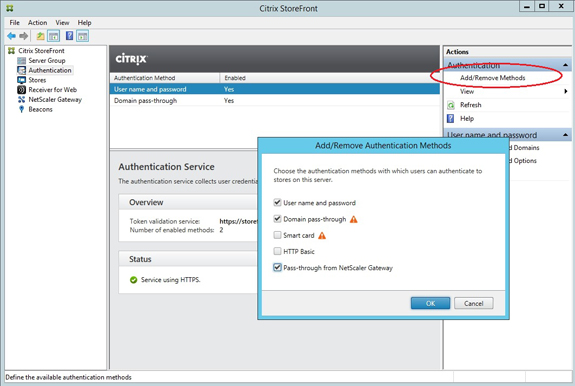575x386 pixels.
Task: Select Beacons tree node
Action: [41, 109]
